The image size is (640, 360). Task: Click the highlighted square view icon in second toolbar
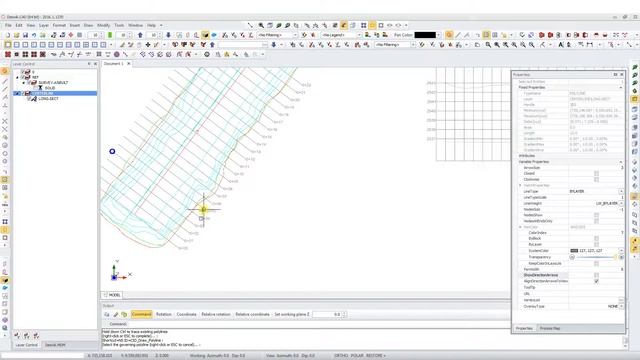[x=8, y=44]
